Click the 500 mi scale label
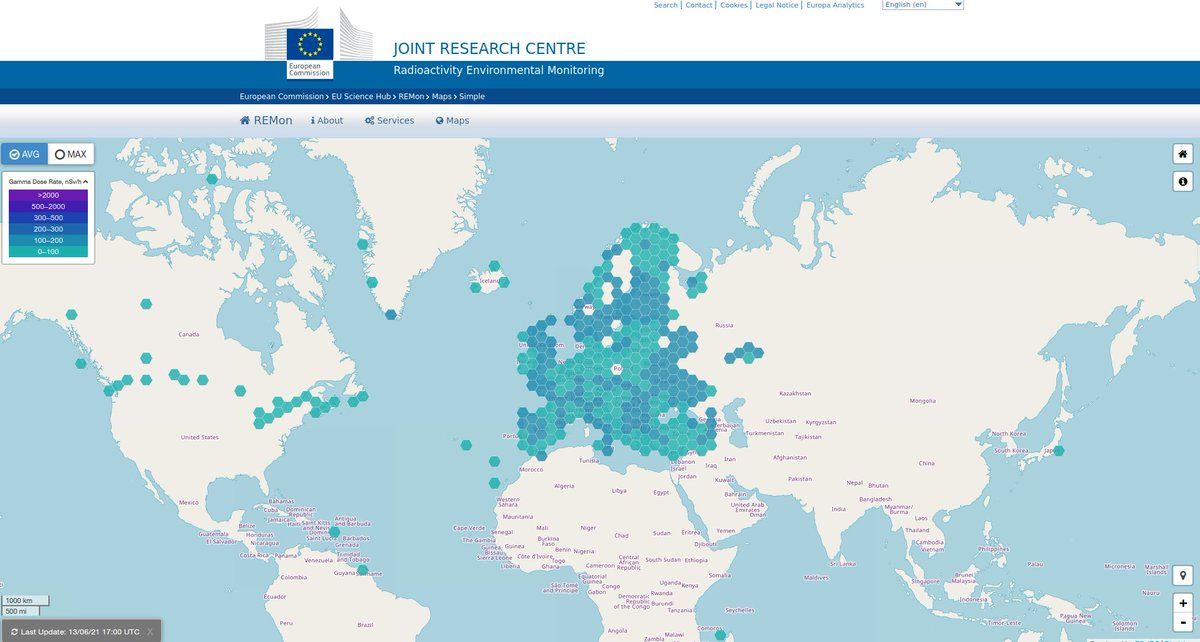 click(16, 611)
